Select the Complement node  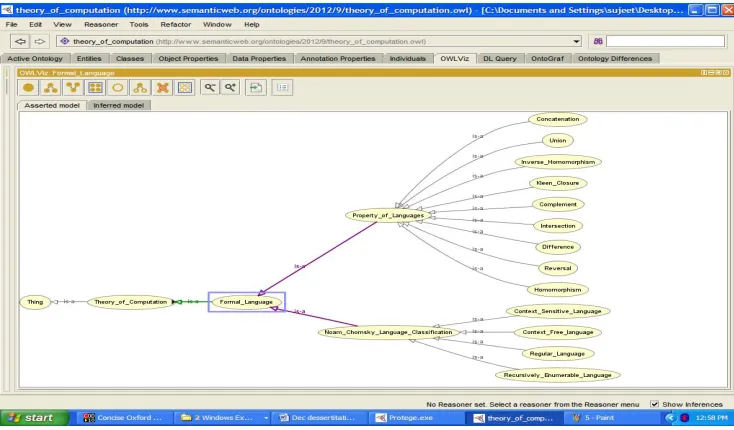(558, 204)
